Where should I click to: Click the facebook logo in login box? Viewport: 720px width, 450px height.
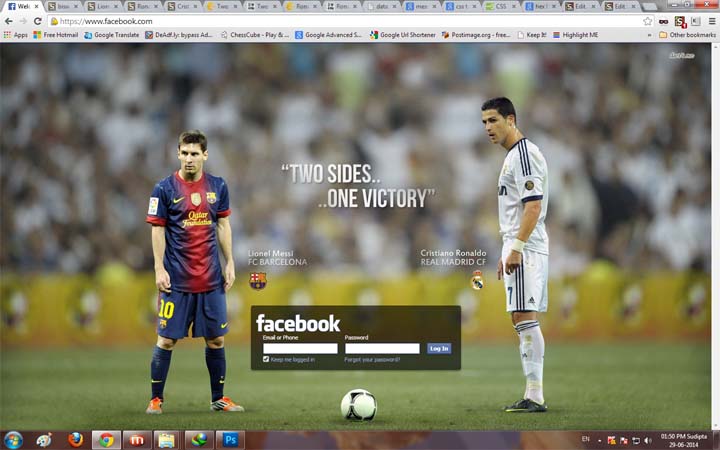click(x=298, y=323)
